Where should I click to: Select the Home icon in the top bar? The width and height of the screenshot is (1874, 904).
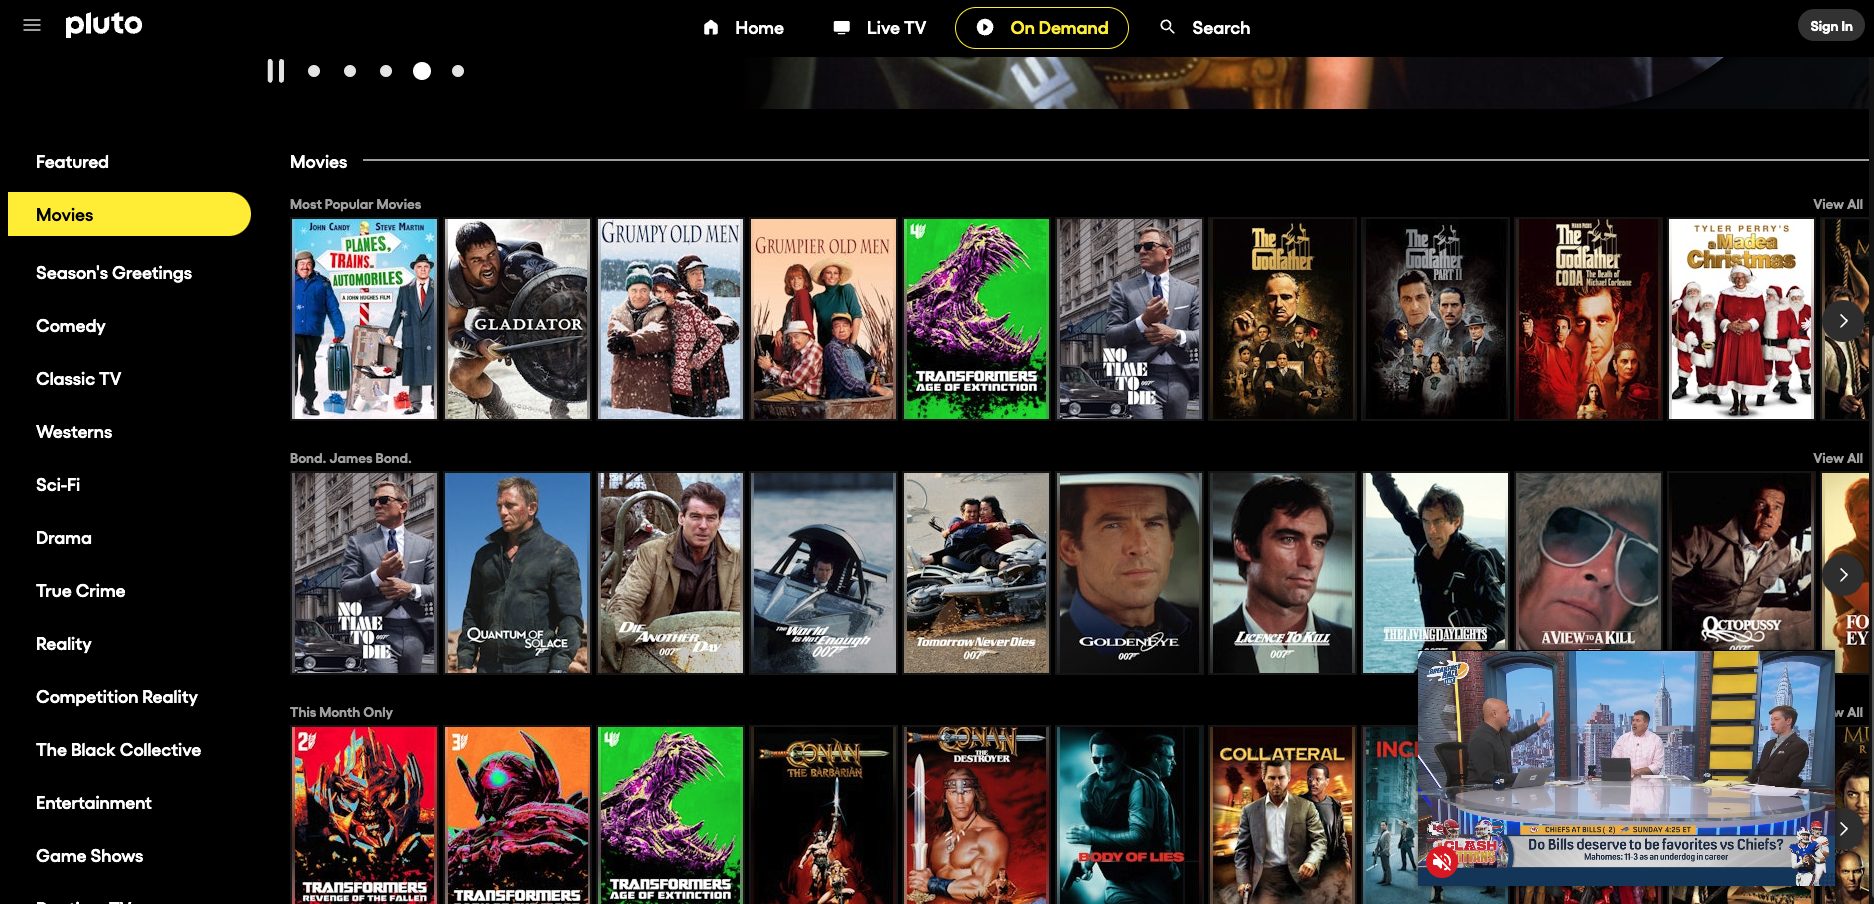711,27
